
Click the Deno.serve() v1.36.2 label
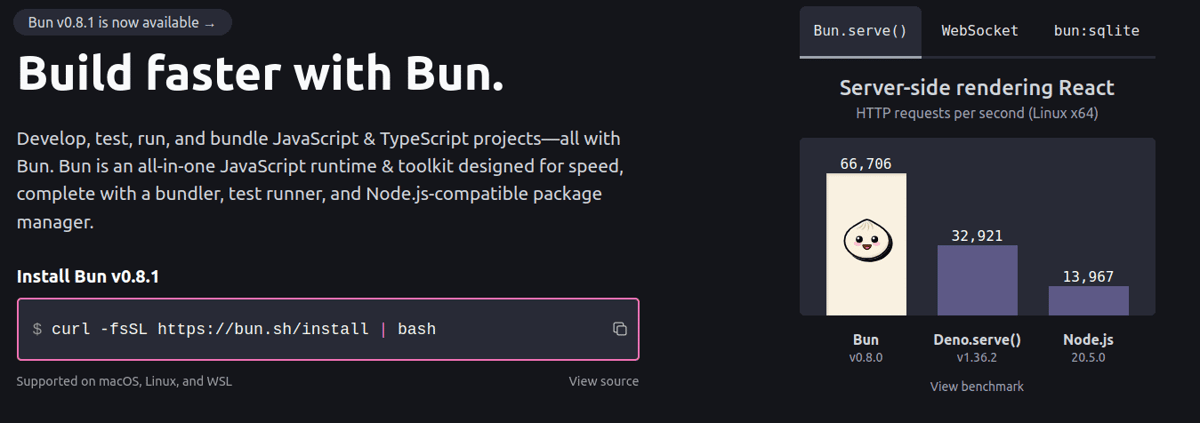click(x=977, y=348)
